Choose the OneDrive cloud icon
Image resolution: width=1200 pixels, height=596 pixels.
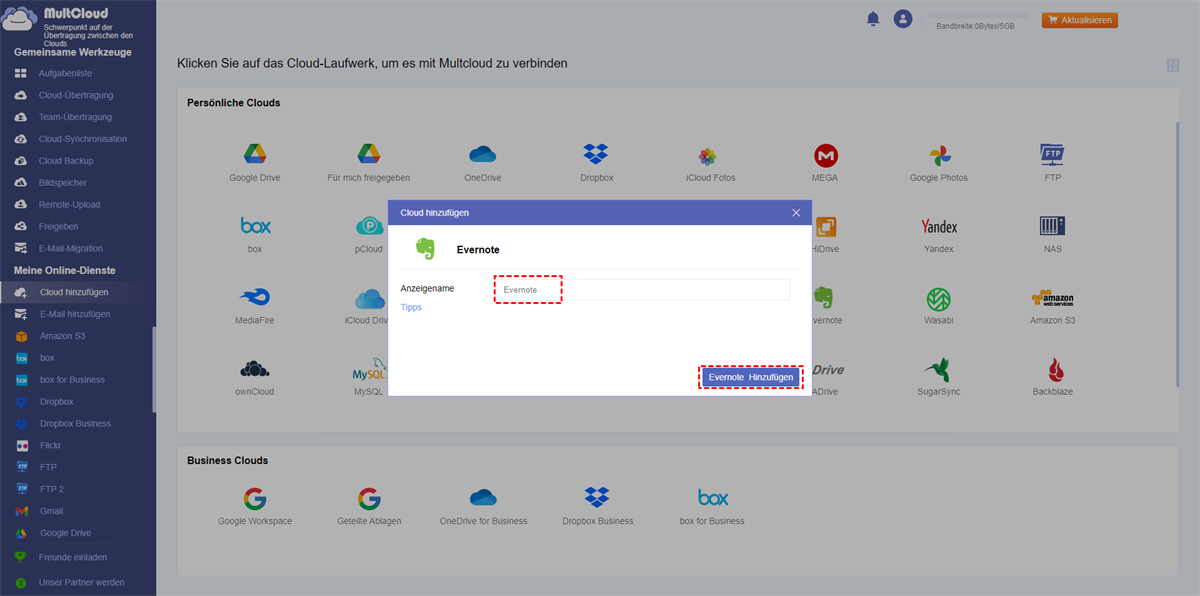[x=483, y=155]
